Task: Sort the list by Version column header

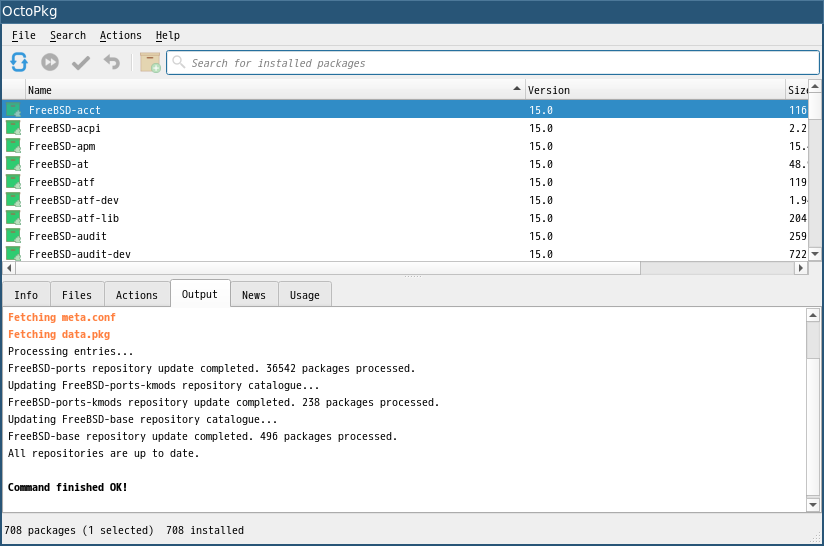Action: pyautogui.click(x=655, y=90)
